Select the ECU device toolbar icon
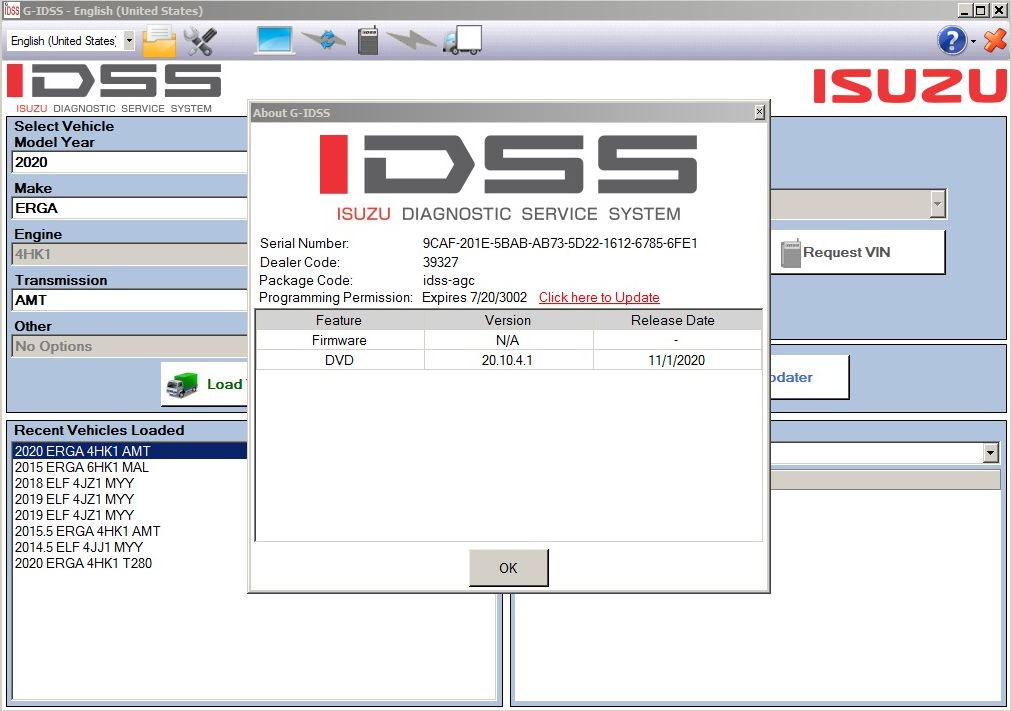The image size is (1012, 711). (366, 40)
